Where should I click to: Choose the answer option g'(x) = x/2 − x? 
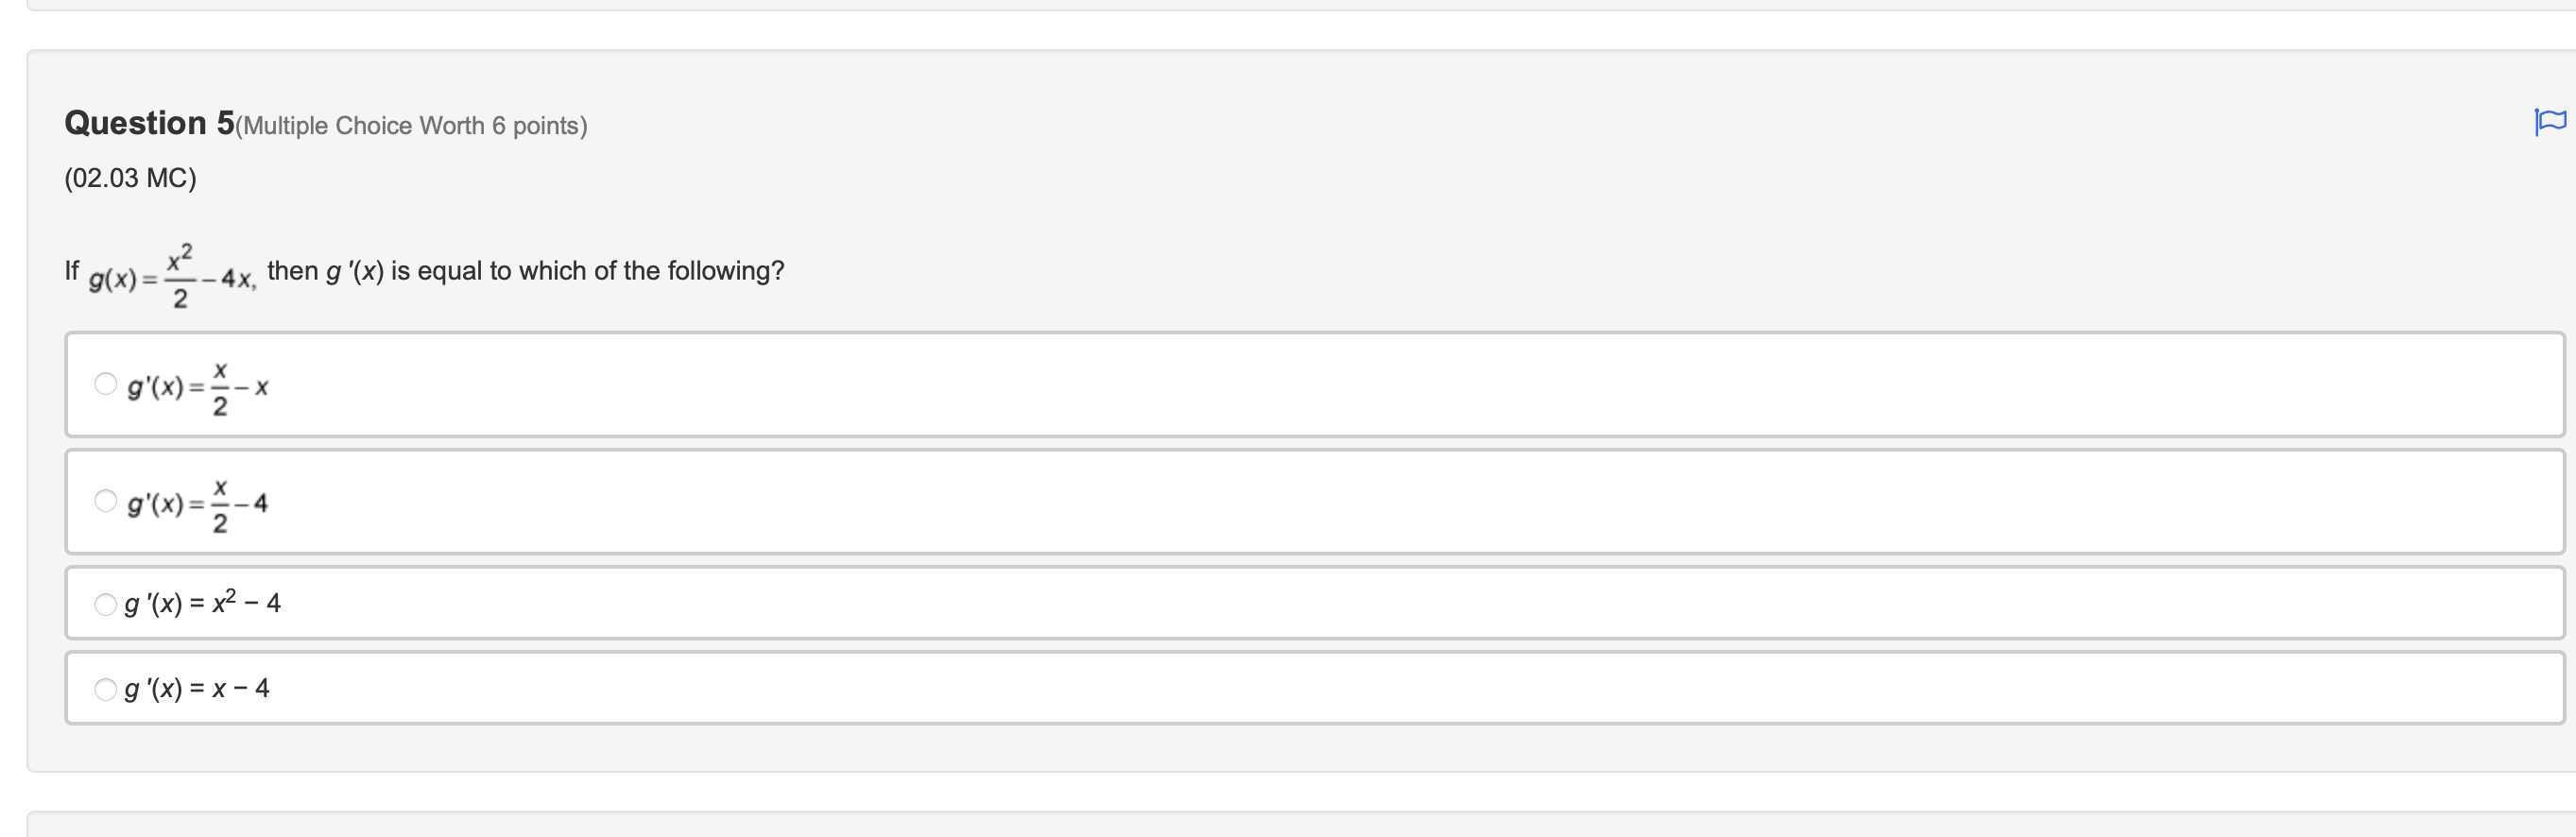pos(197,386)
